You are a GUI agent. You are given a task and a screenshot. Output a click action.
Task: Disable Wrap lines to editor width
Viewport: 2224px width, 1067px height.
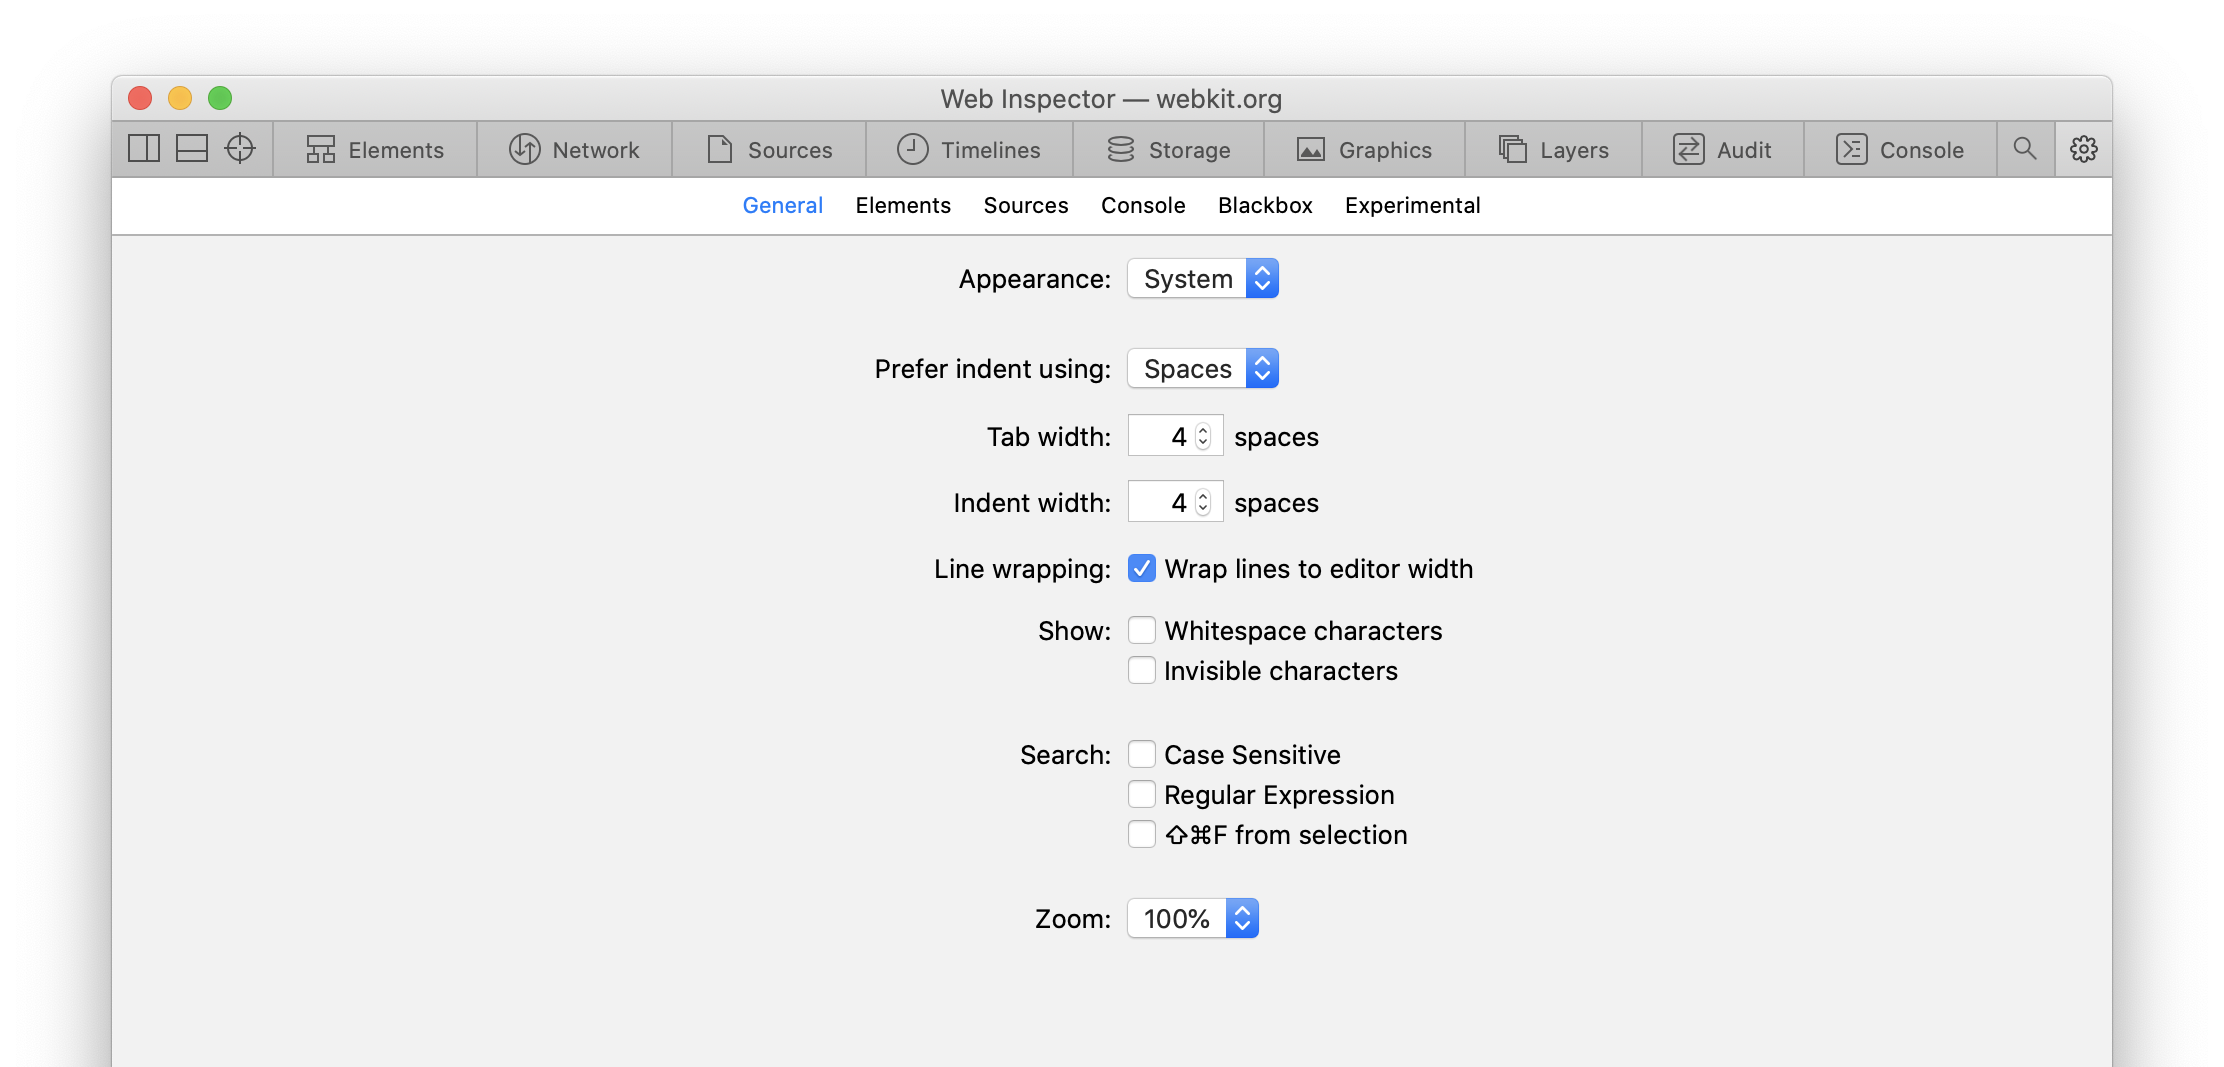(1142, 569)
